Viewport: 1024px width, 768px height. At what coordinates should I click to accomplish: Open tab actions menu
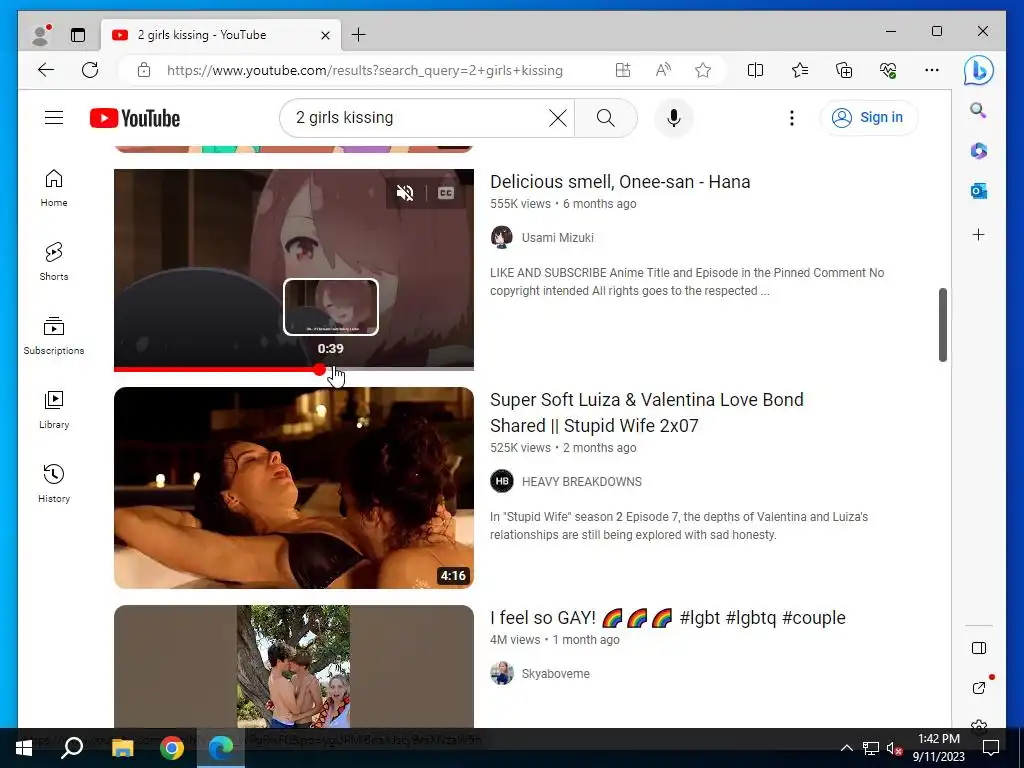pos(78,35)
